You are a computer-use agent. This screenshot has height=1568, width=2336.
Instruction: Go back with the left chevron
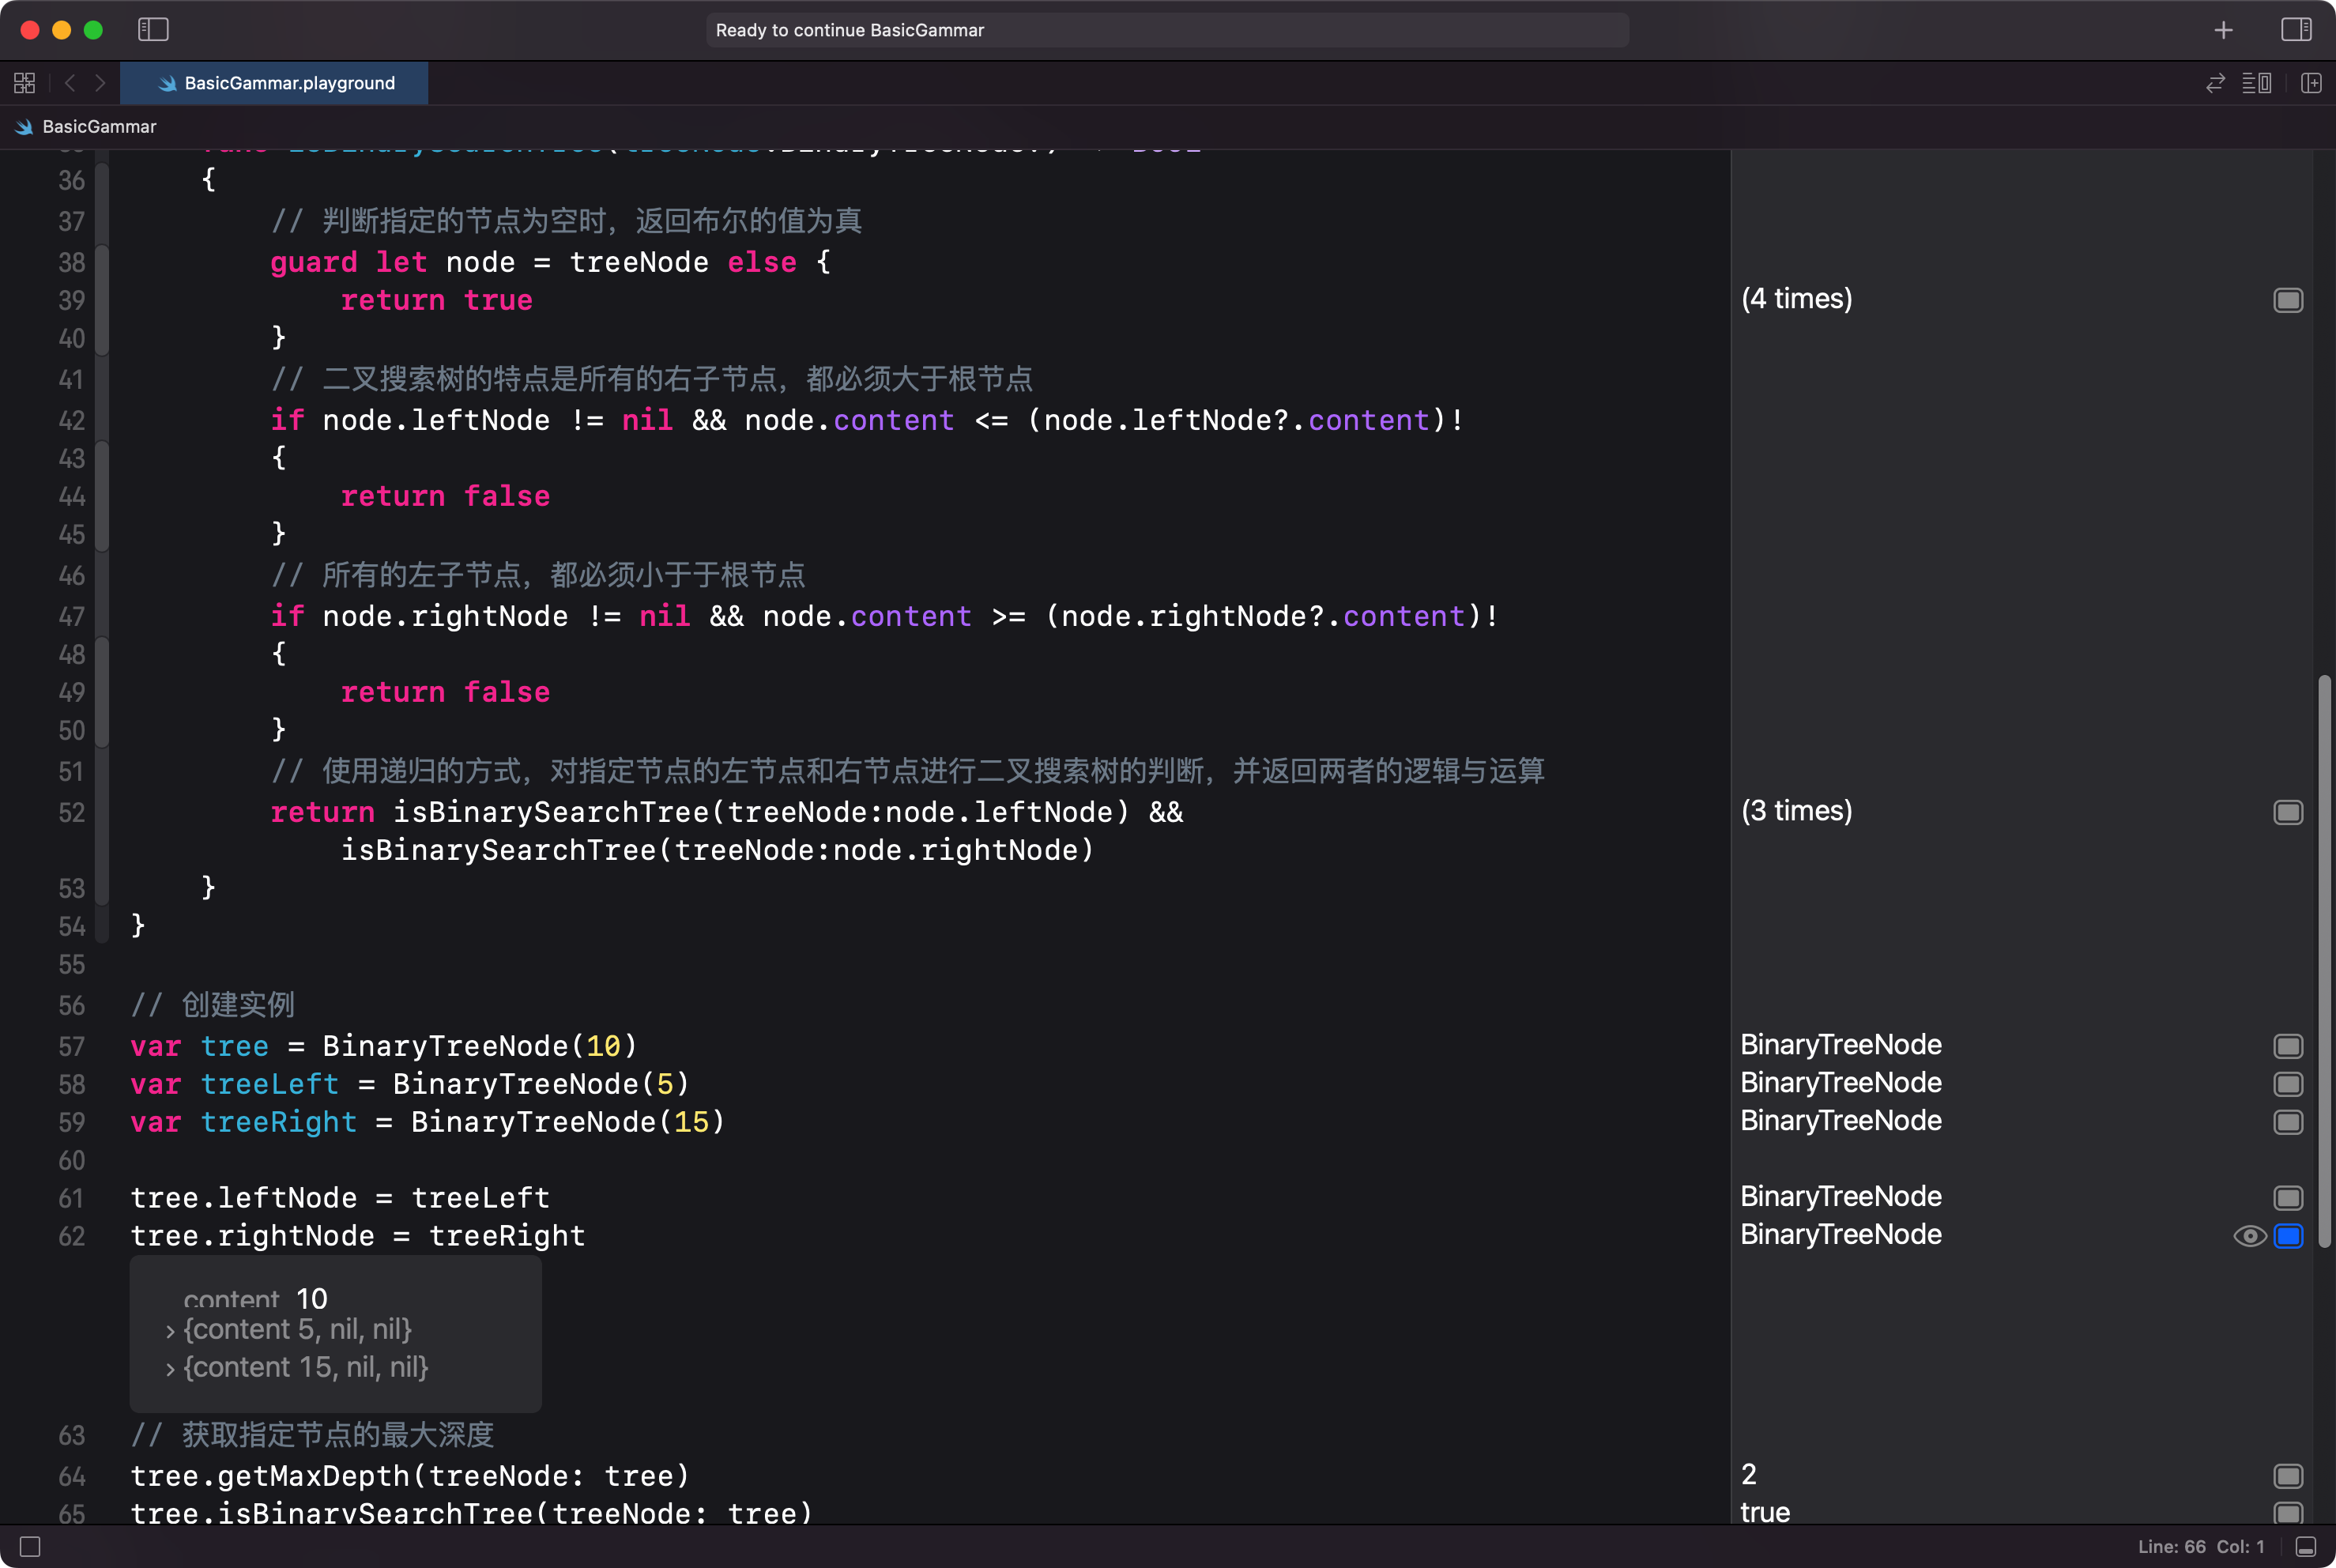pos(70,83)
